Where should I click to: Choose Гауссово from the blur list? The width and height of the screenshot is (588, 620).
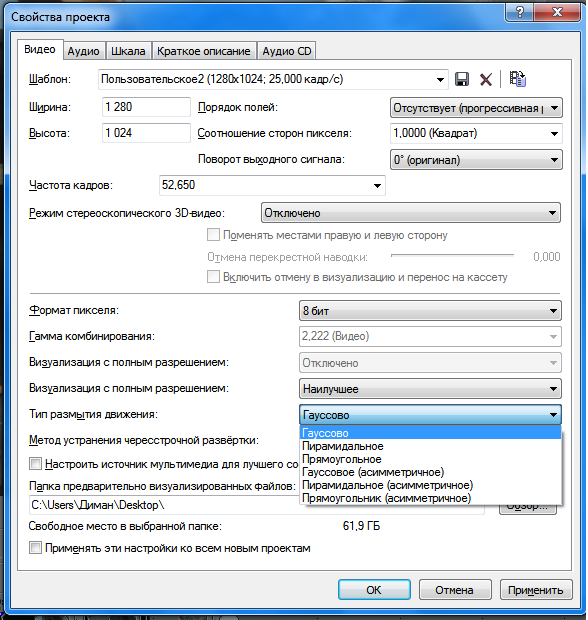[430, 433]
